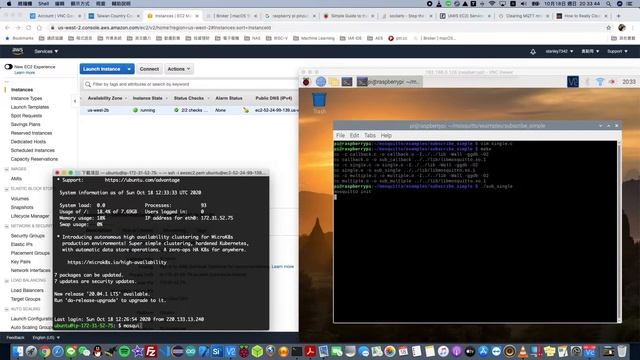The width and height of the screenshot is (640, 360).
Task: Switch to the Taiwan Country Code browser tab
Action: pos(114,16)
